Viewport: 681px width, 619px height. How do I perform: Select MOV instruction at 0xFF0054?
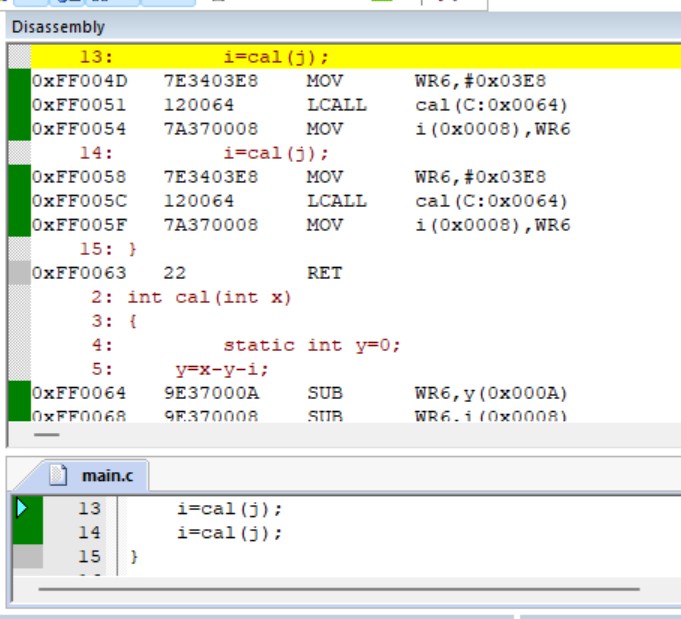click(356, 129)
